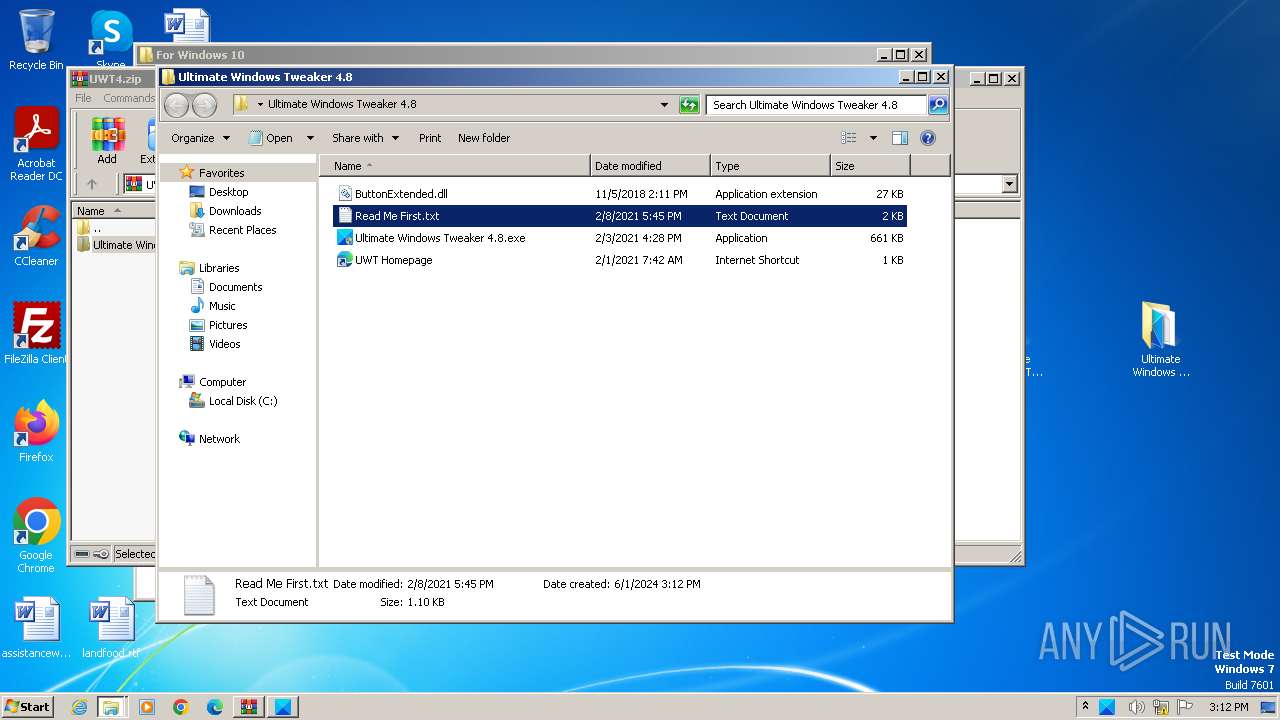This screenshot has width=1280, height=720.
Task: Open the Music library
Action: coord(222,306)
